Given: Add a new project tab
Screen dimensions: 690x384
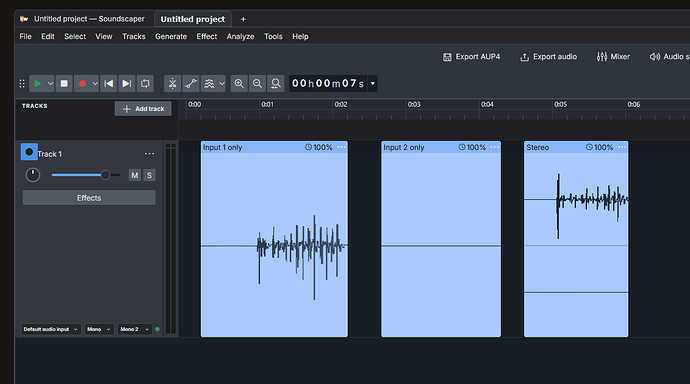Looking at the screenshot, I should (x=243, y=19).
